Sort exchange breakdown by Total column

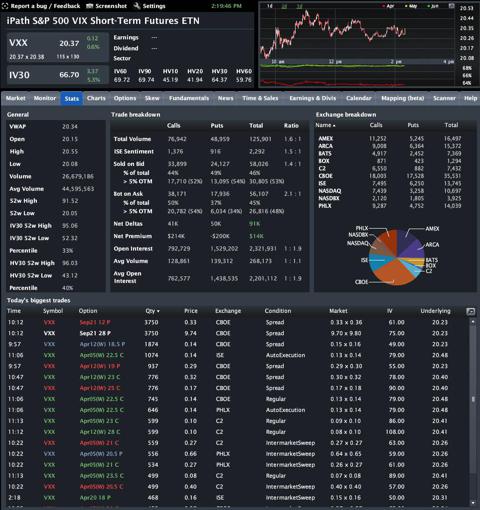451,125
